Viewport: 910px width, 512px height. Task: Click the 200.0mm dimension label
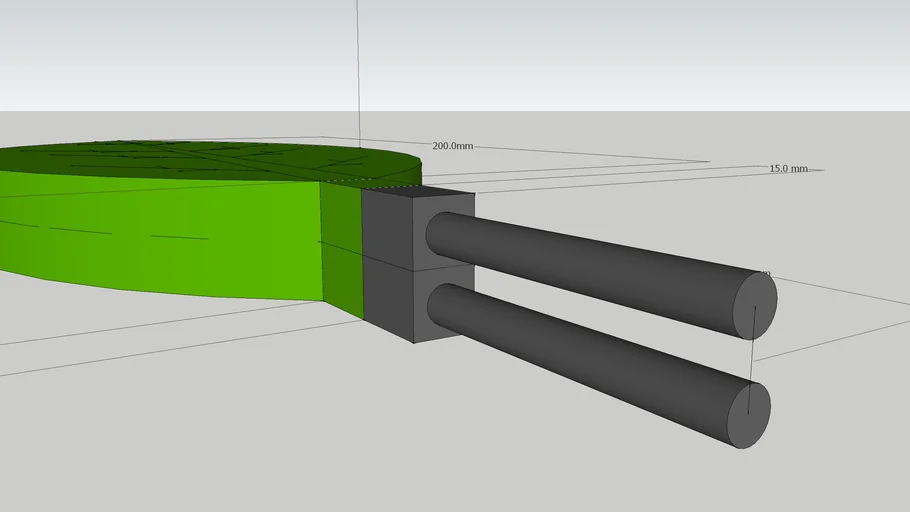451,146
